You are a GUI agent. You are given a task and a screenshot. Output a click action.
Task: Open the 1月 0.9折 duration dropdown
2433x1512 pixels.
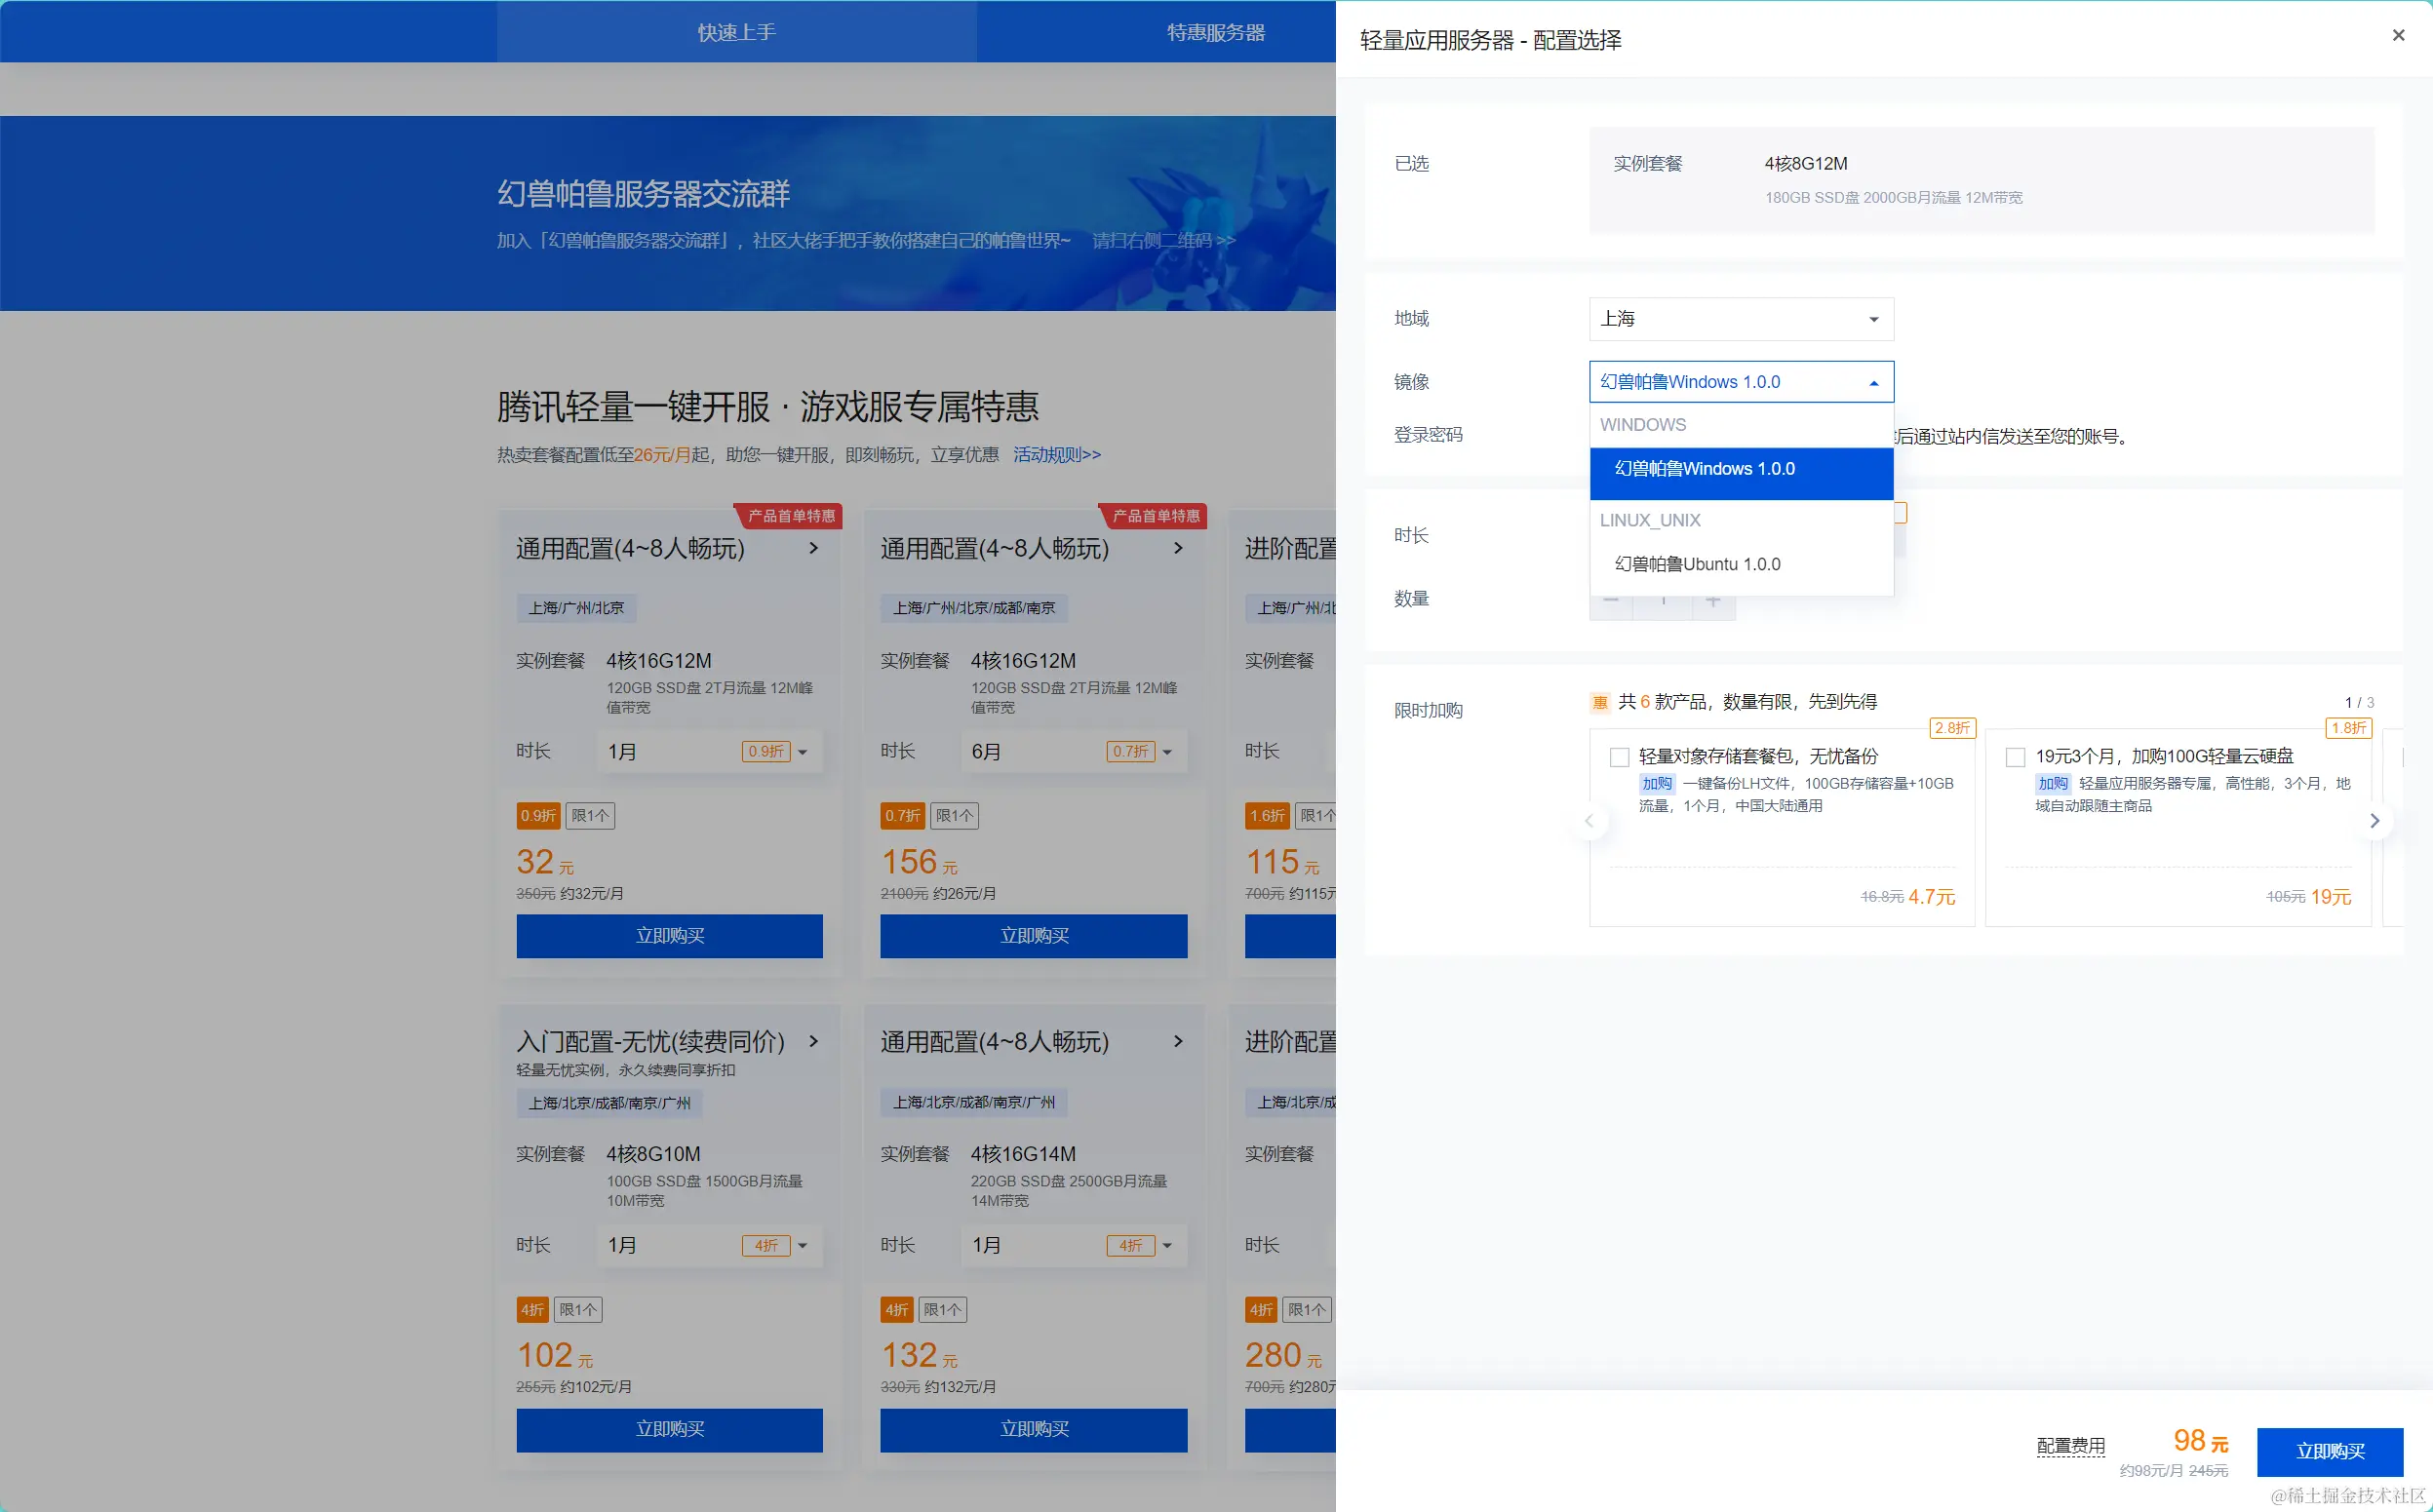pyautogui.click(x=709, y=751)
